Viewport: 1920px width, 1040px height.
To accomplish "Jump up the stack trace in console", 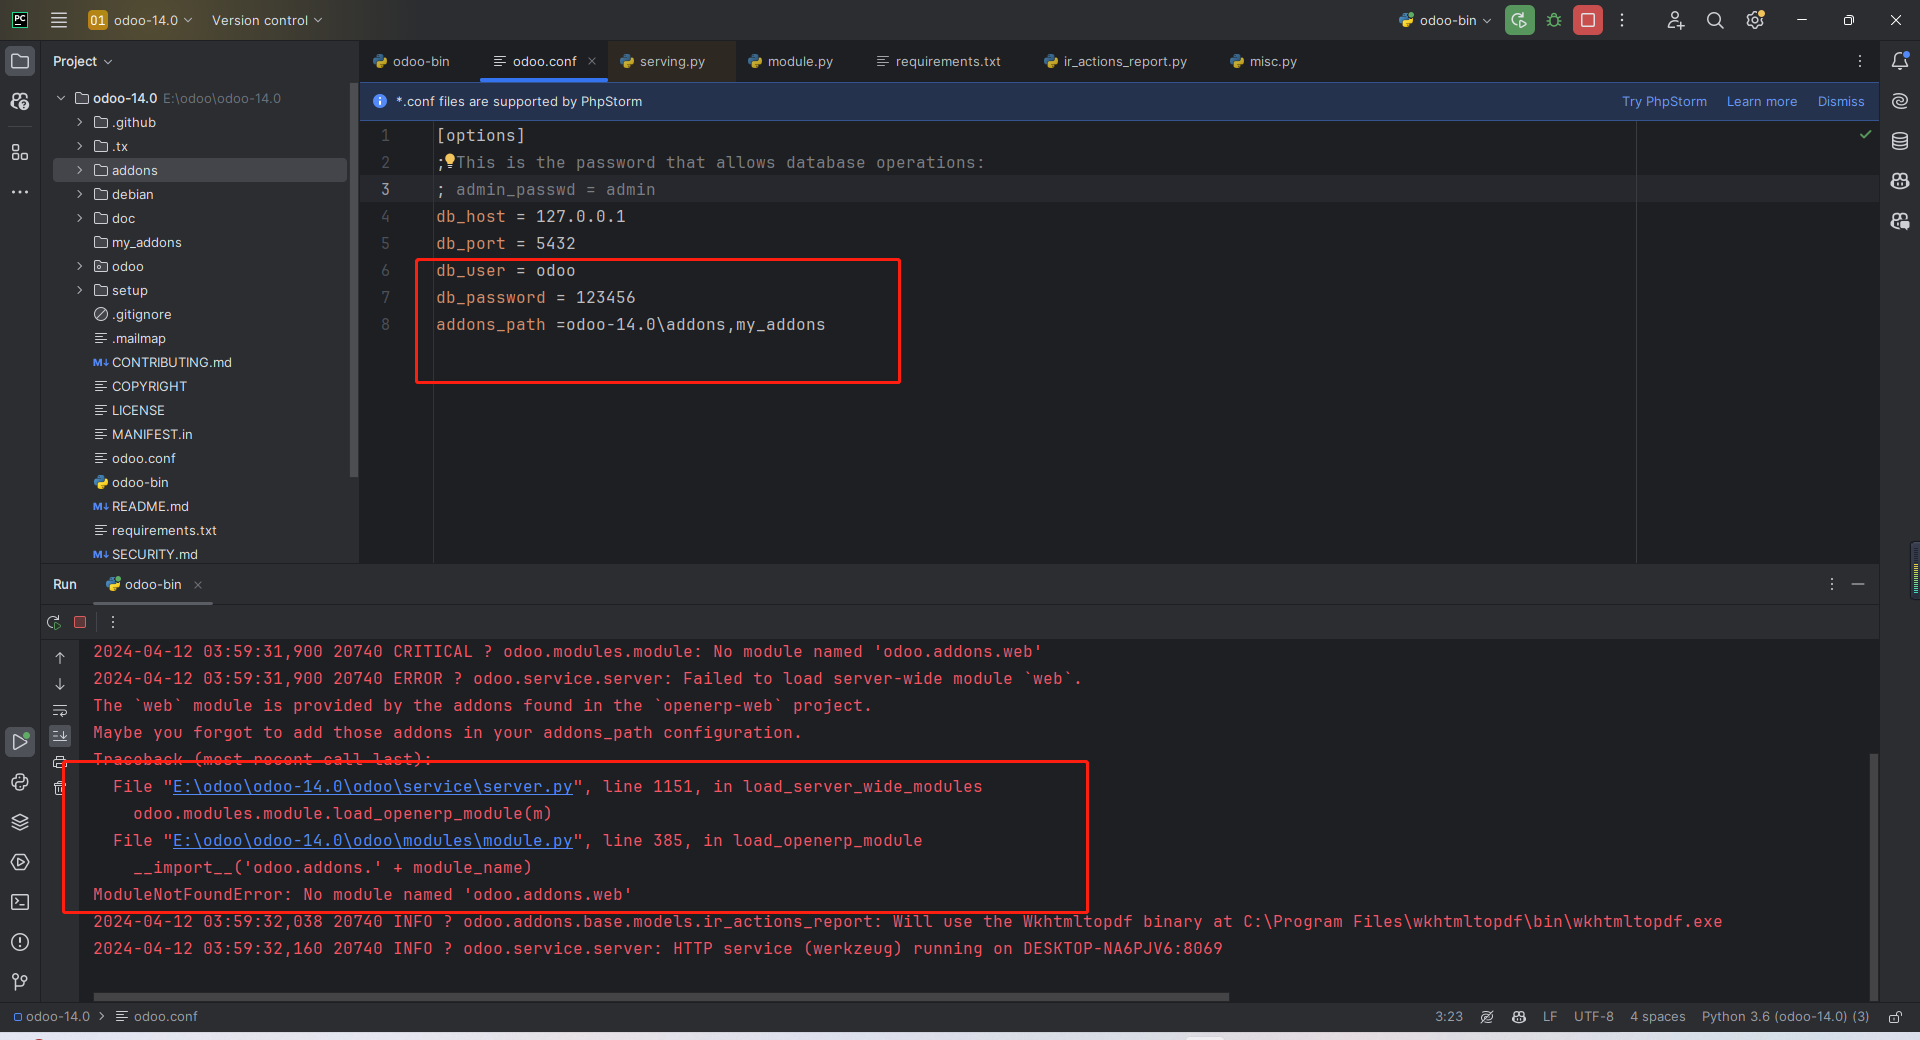I will click(x=60, y=658).
